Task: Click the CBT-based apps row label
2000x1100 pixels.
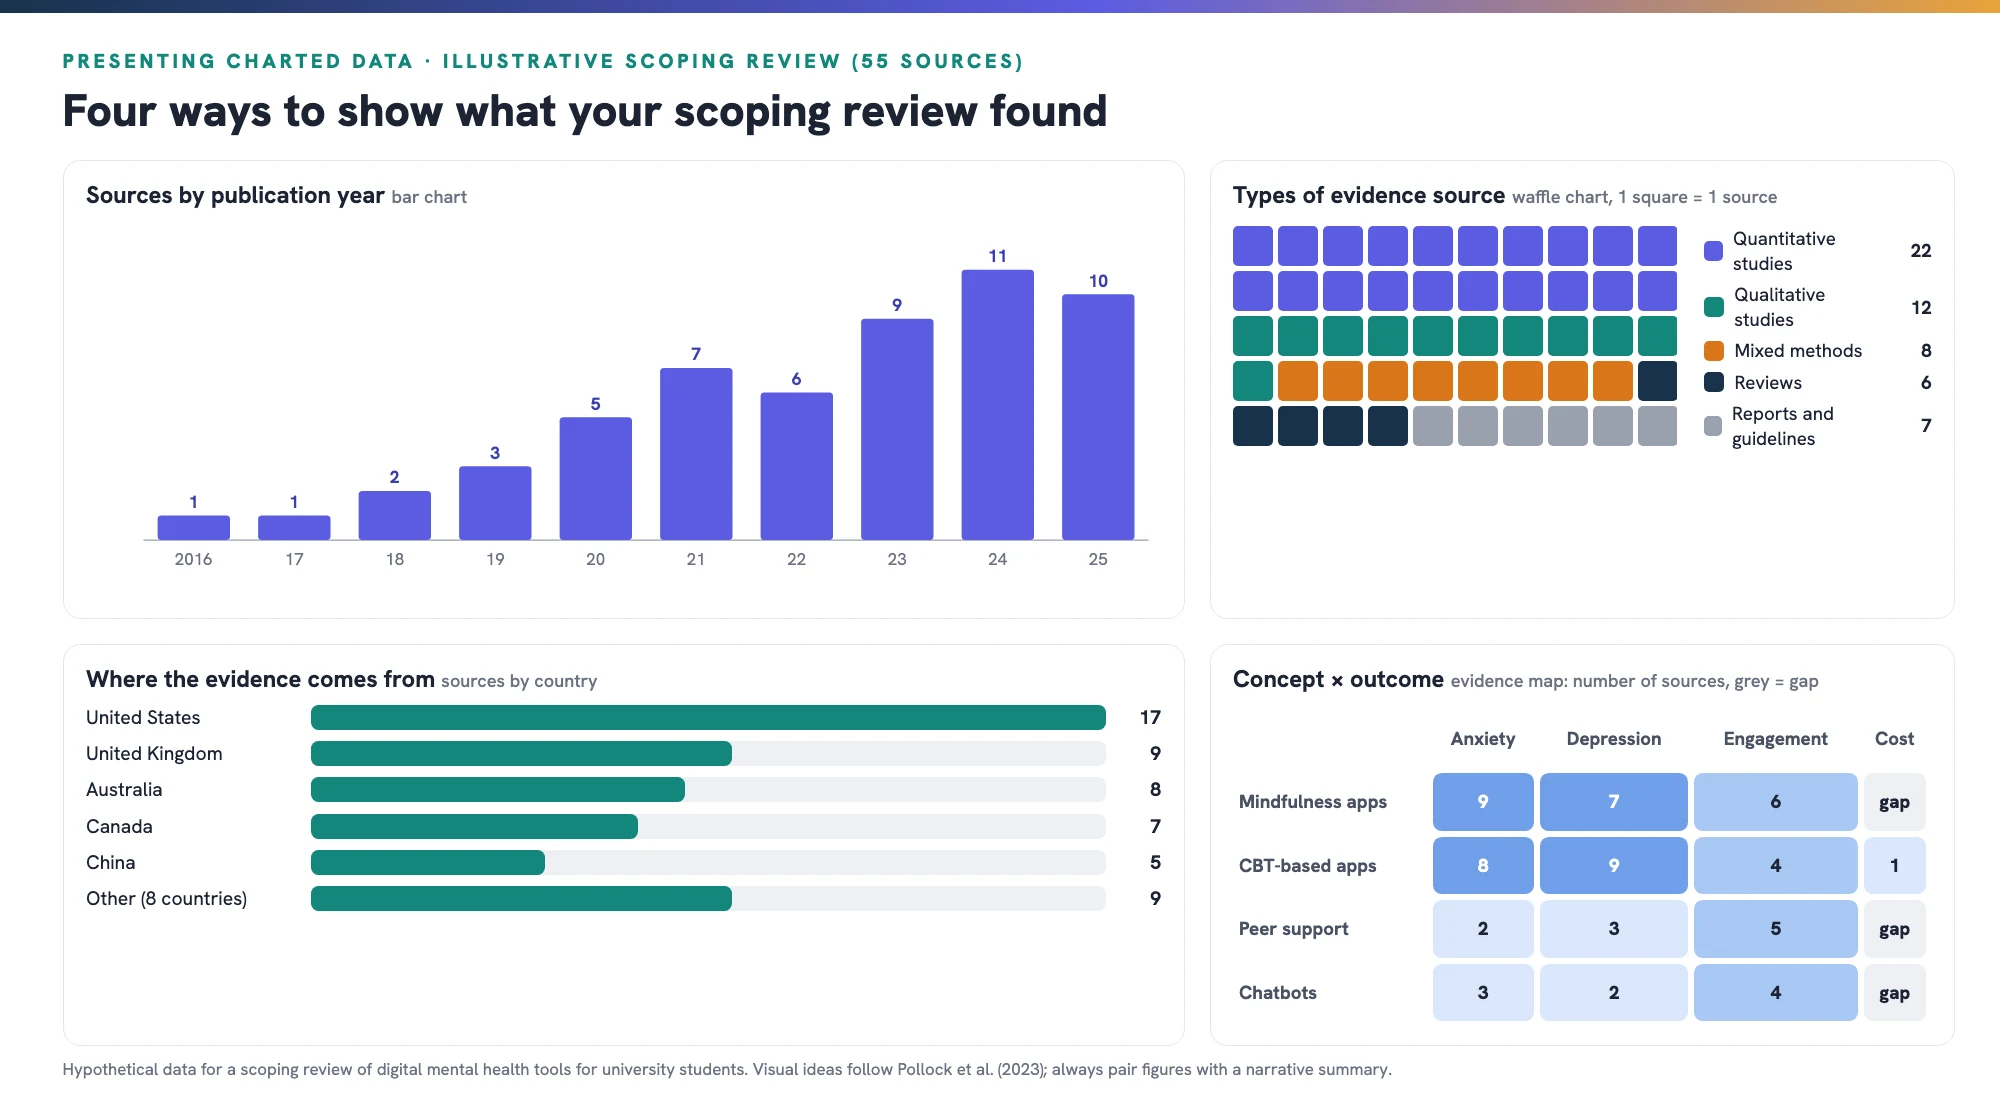Action: pos(1308,866)
